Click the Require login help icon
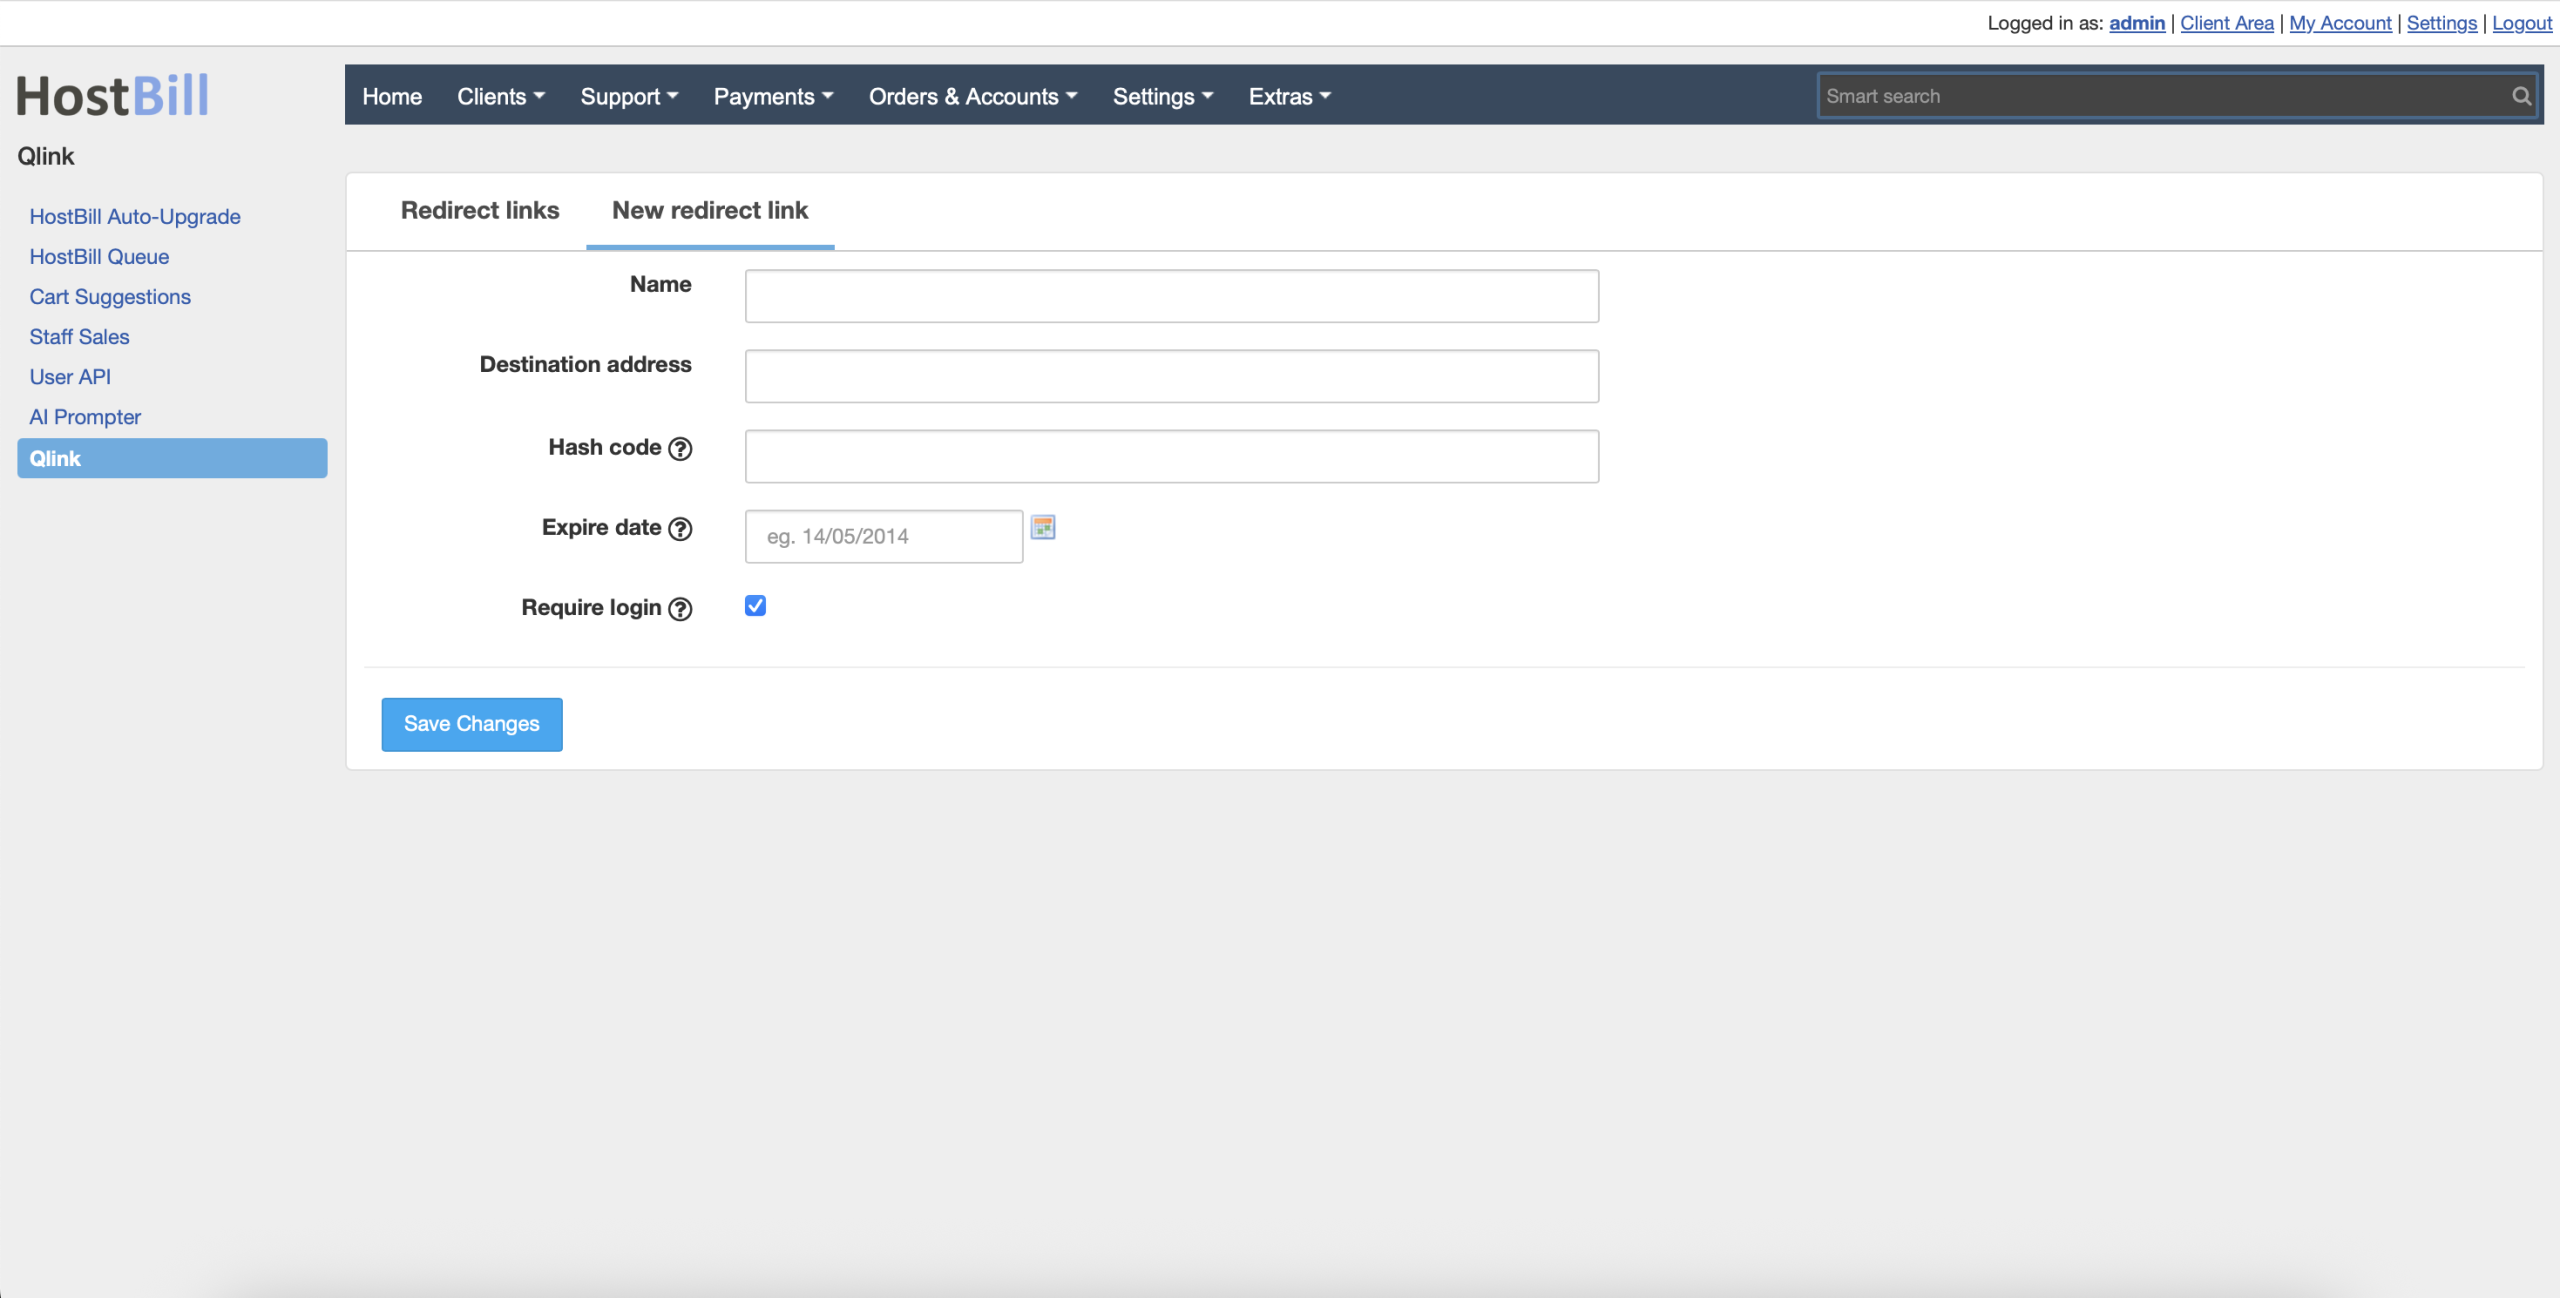Screen dimensions: 2560x1298 [x=680, y=609]
